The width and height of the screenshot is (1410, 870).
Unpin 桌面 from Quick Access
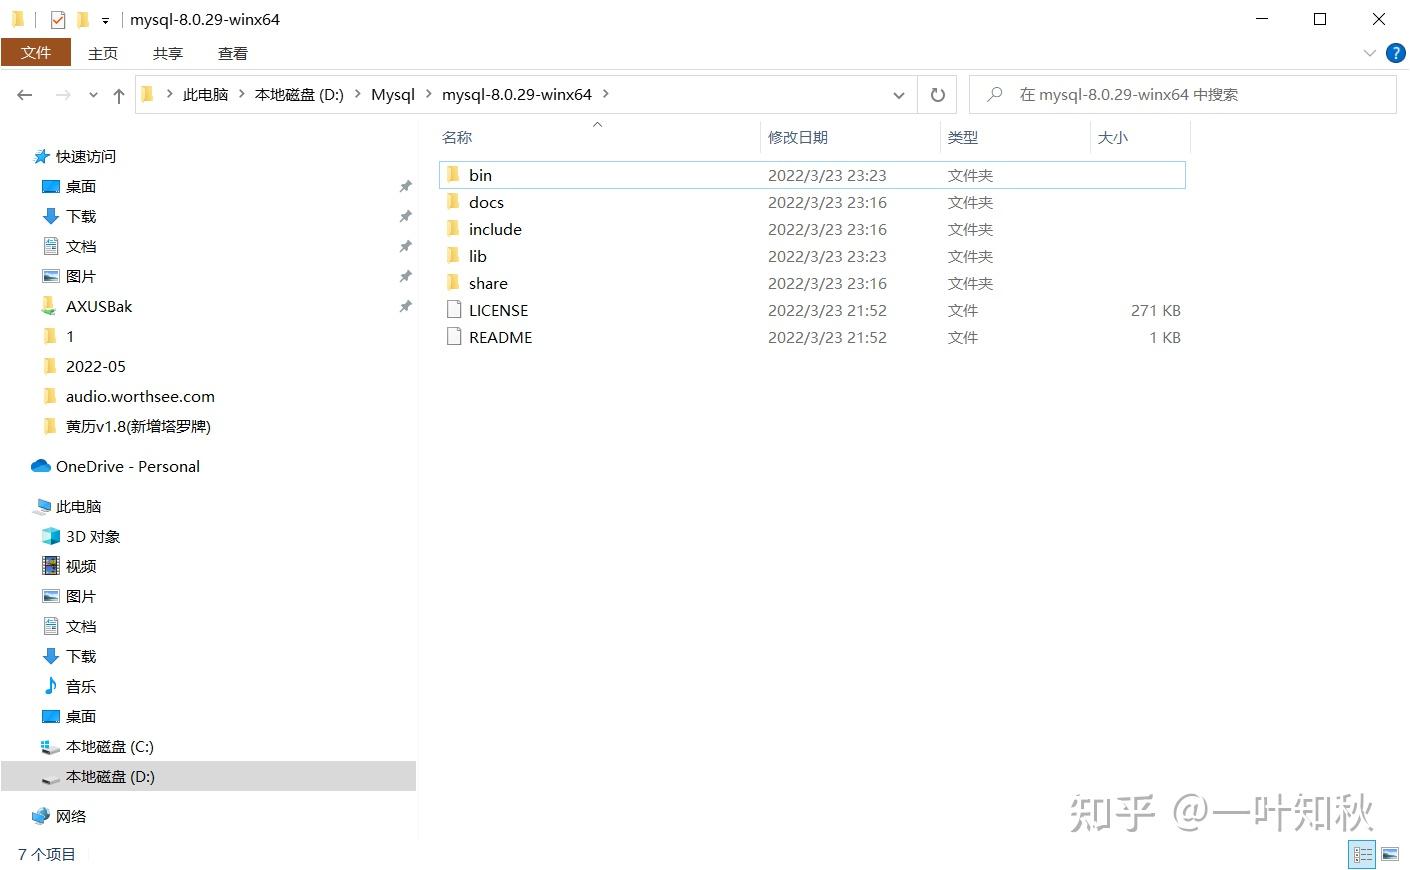[405, 186]
